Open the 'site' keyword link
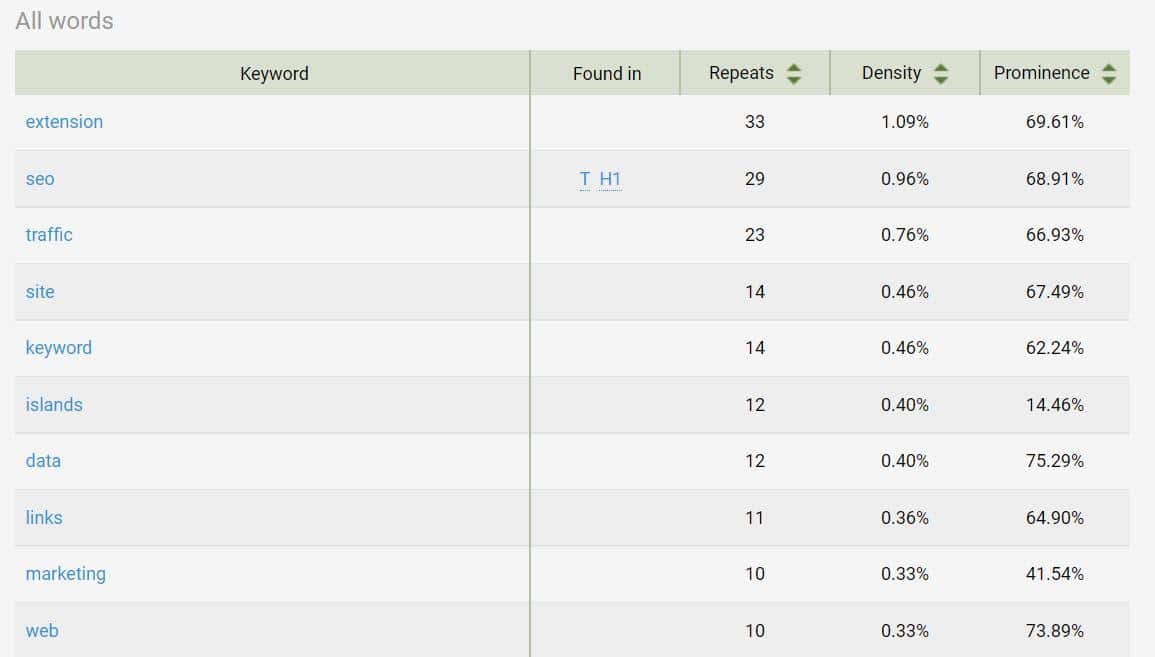Viewport: 1155px width, 657px height. click(x=40, y=292)
